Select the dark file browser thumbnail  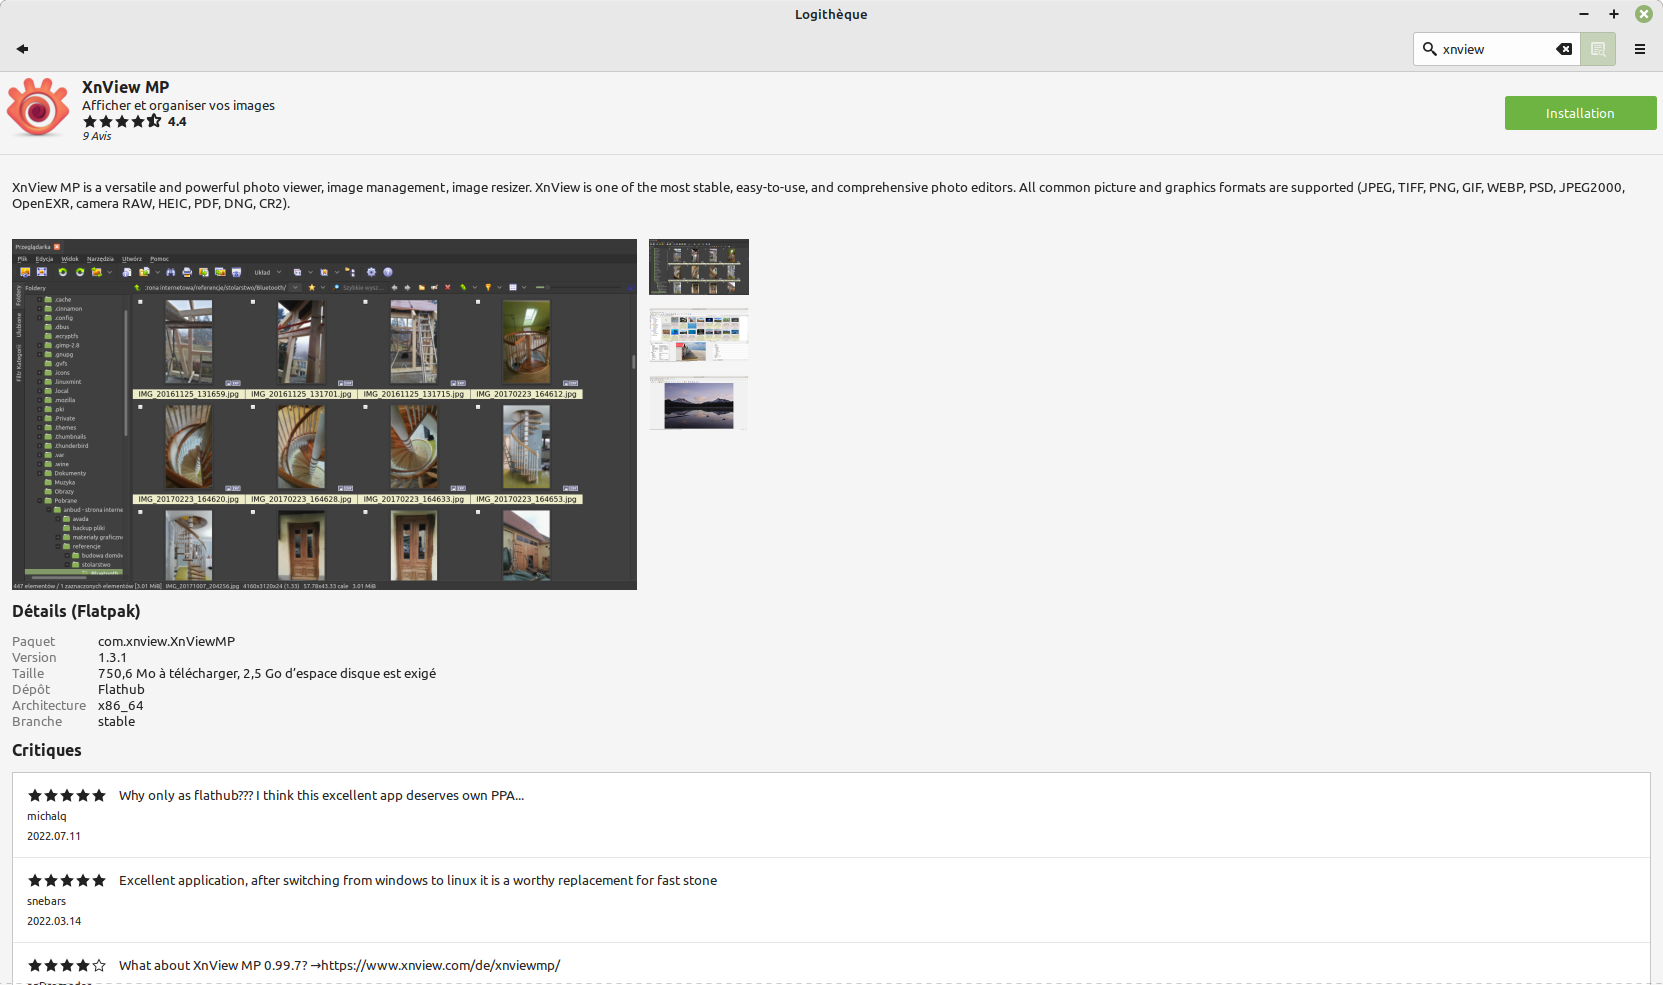click(x=699, y=267)
